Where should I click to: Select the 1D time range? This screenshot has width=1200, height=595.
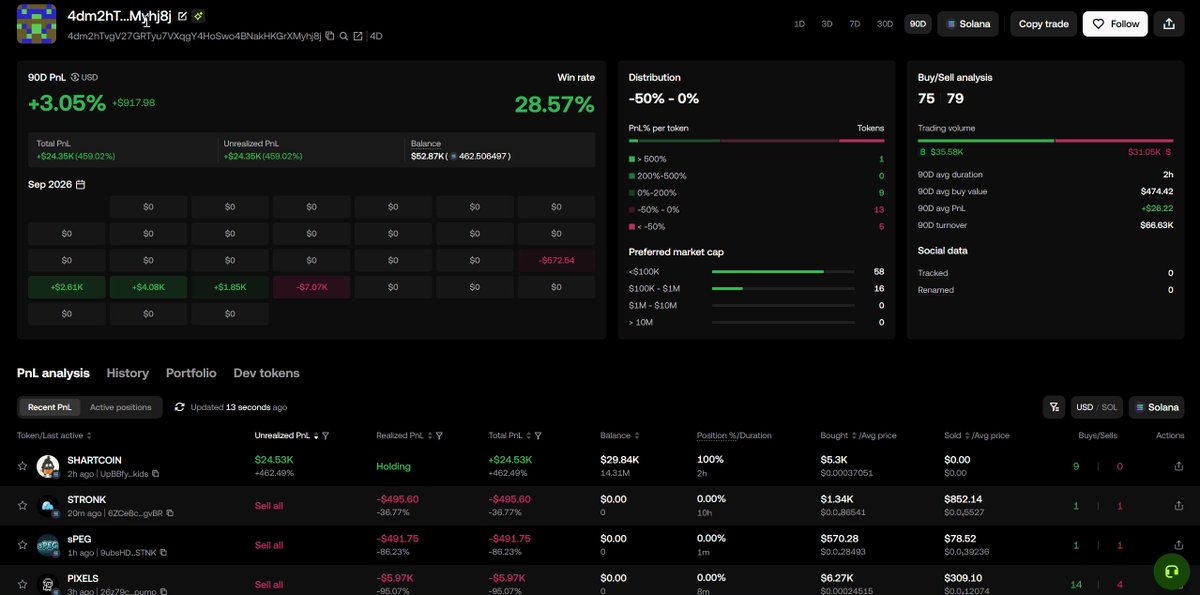pyautogui.click(x=799, y=24)
